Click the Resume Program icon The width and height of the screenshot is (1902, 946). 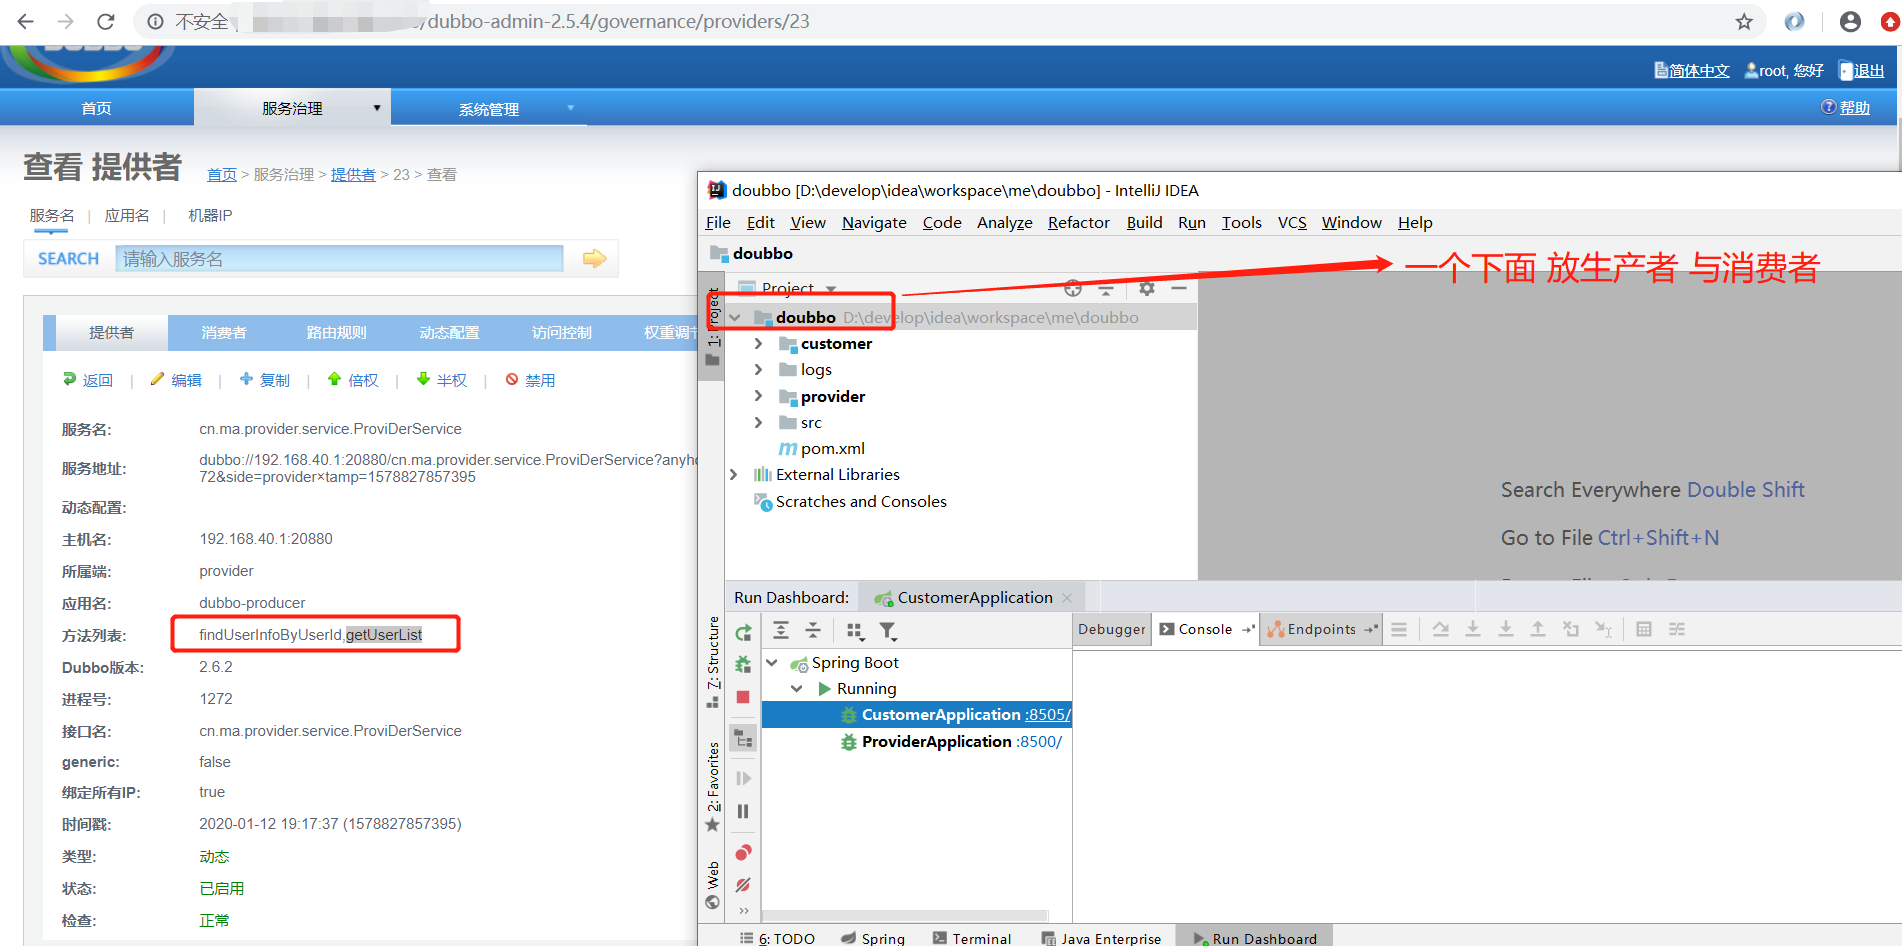click(x=743, y=778)
